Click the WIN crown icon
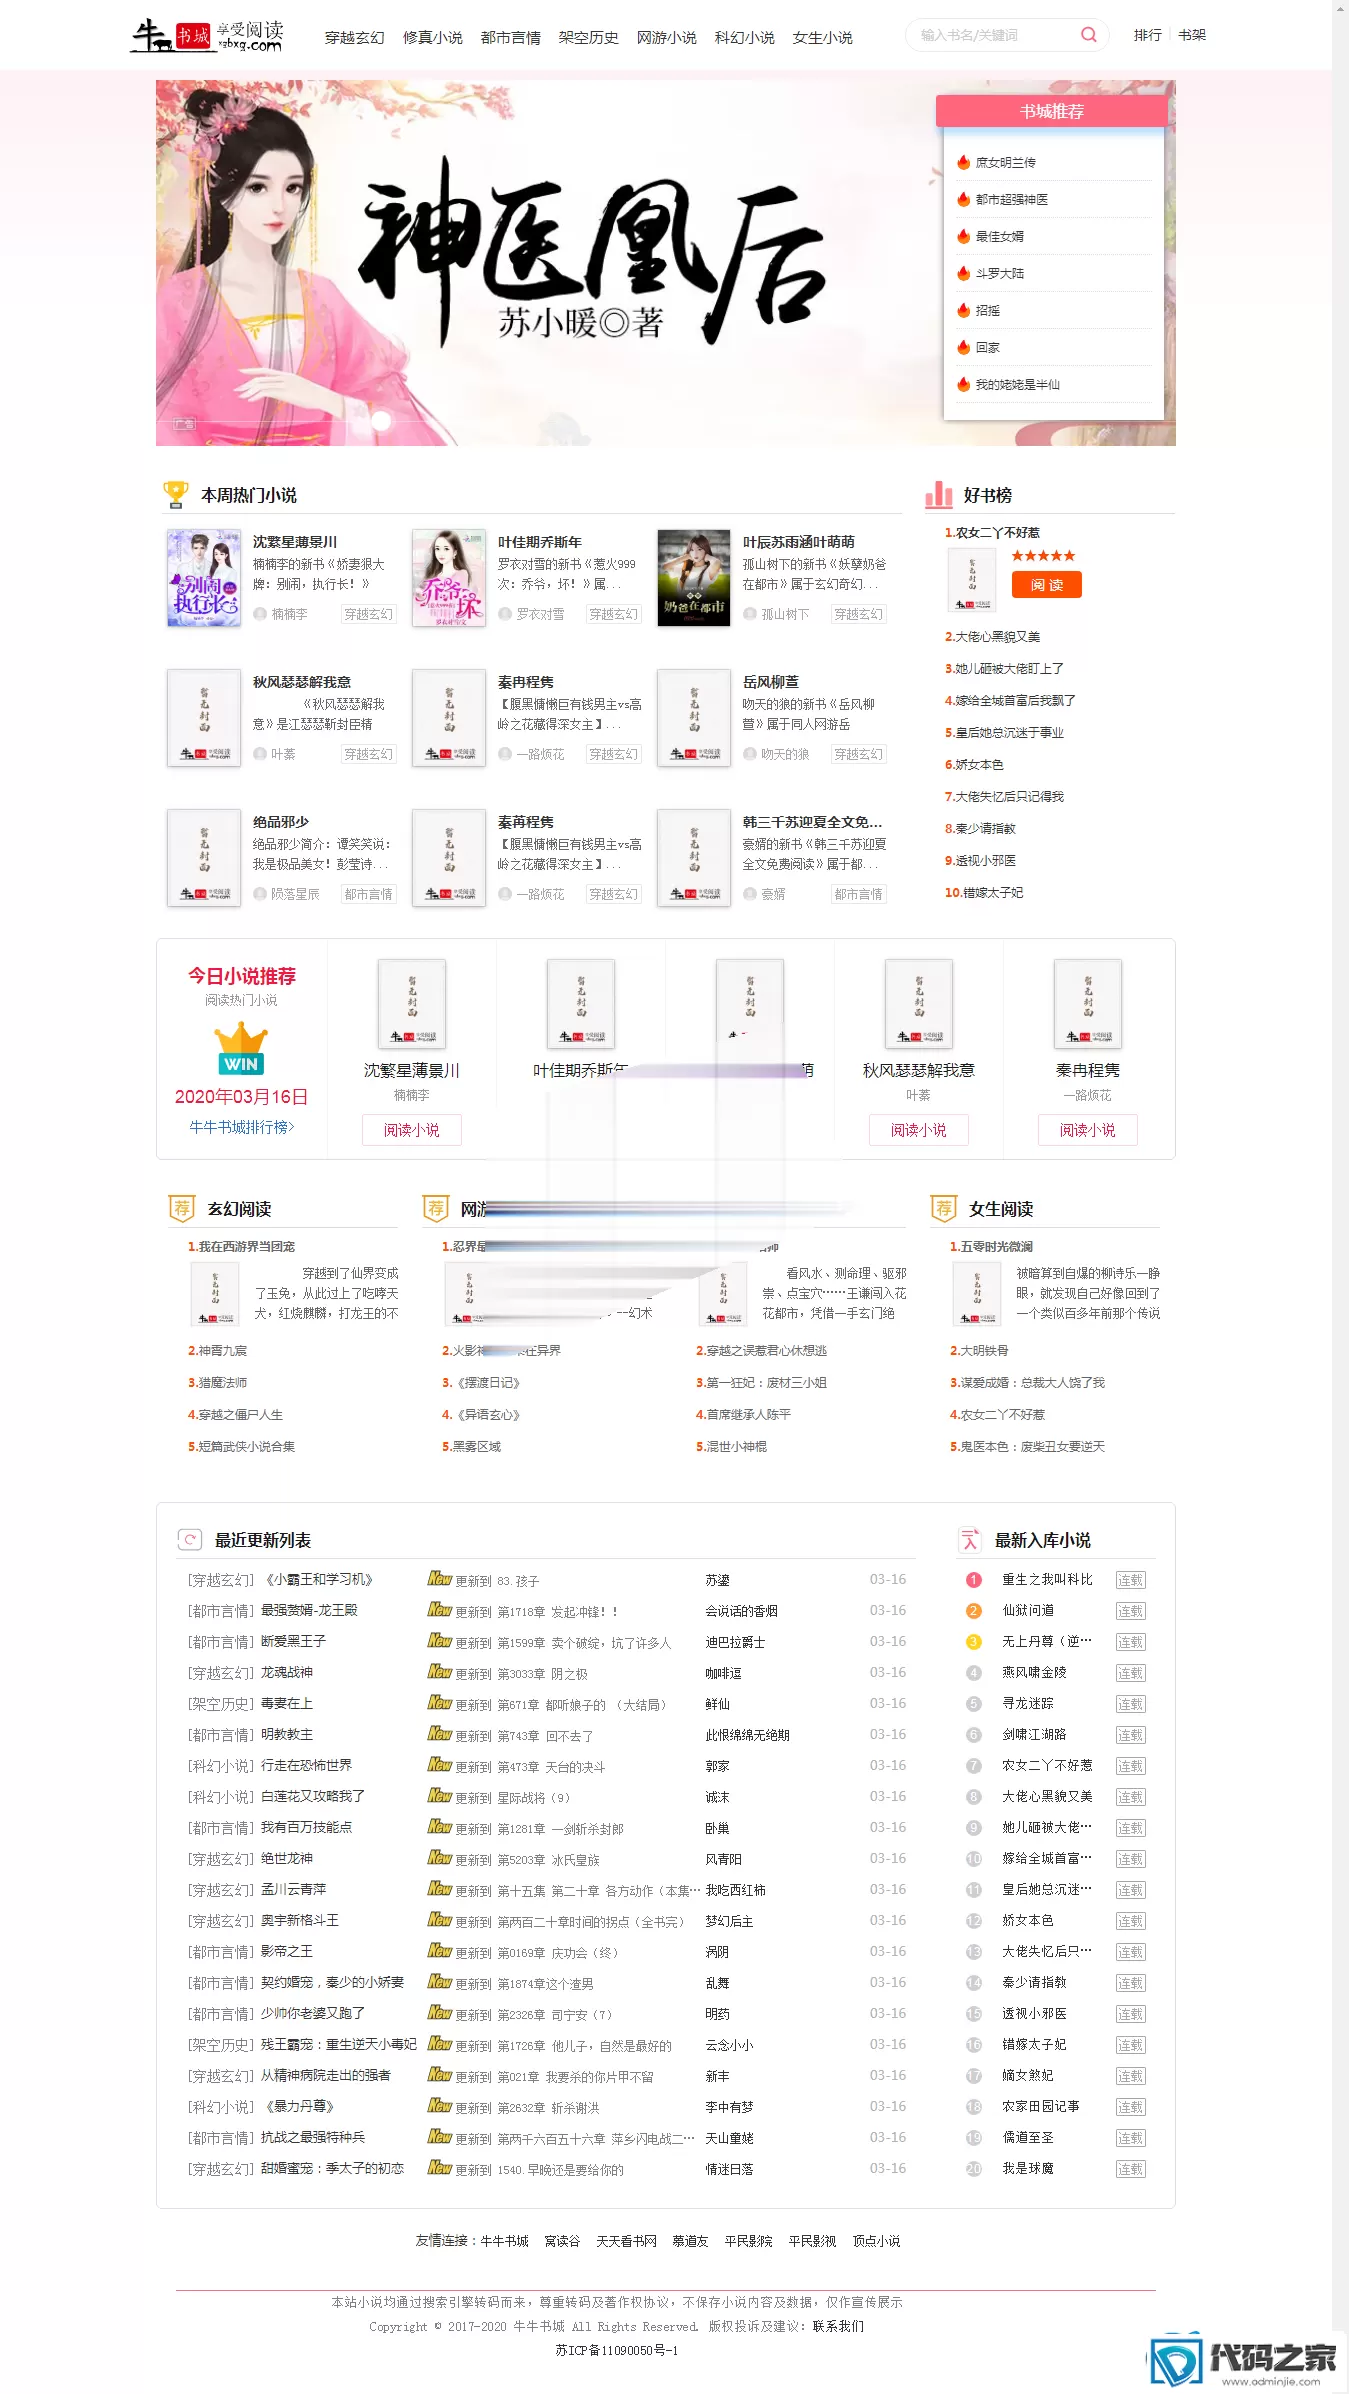Viewport: 1349px width, 2394px height. point(241,1048)
